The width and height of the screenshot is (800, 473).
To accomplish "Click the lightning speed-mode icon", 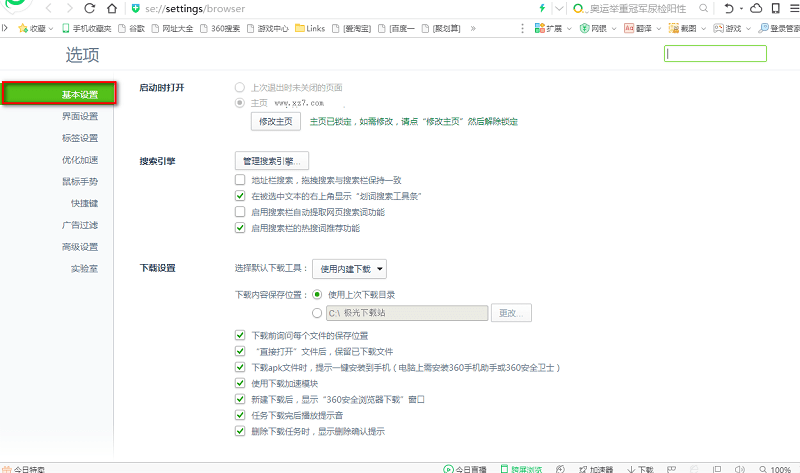I will click(x=542, y=8).
